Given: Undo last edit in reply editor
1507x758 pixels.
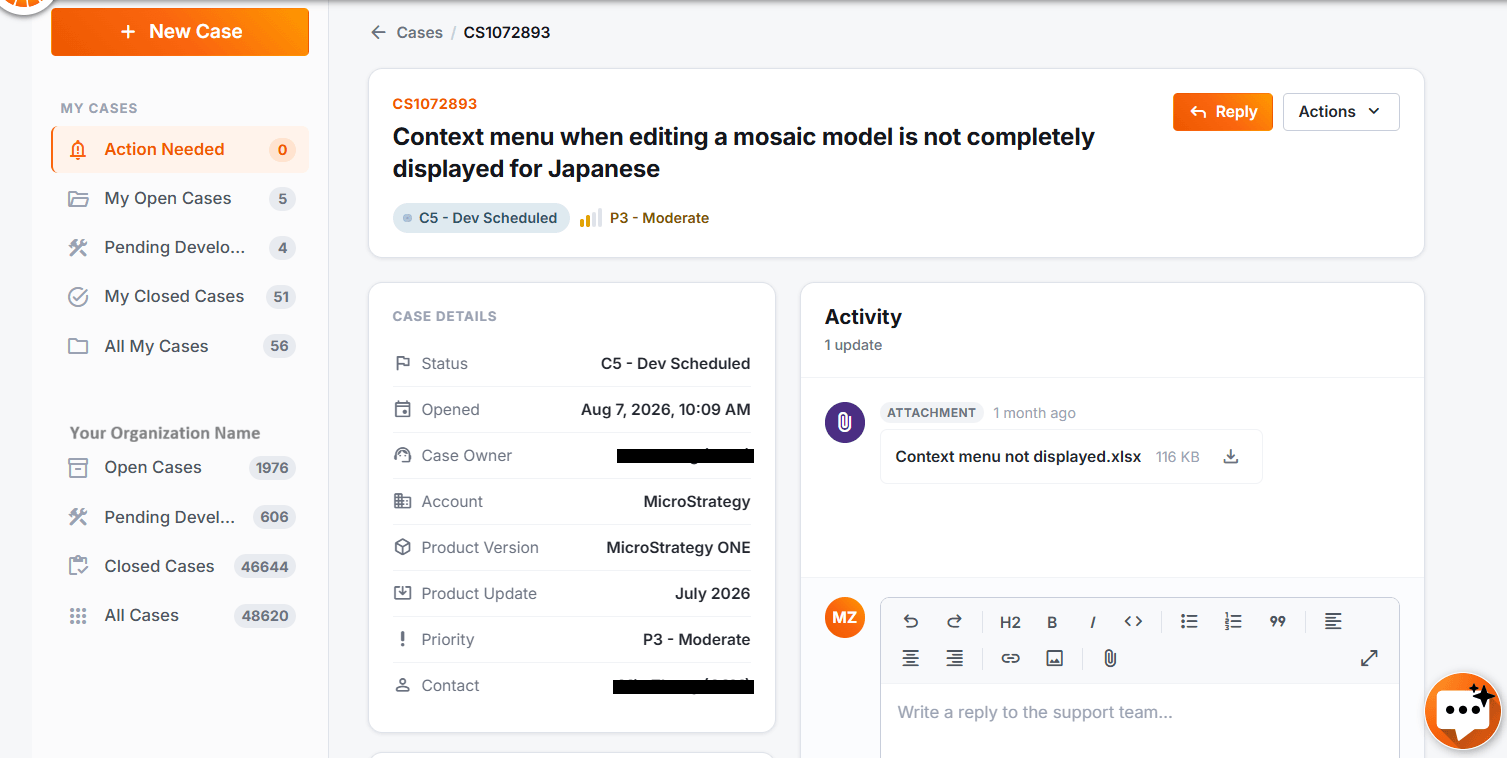Looking at the screenshot, I should [x=911, y=622].
